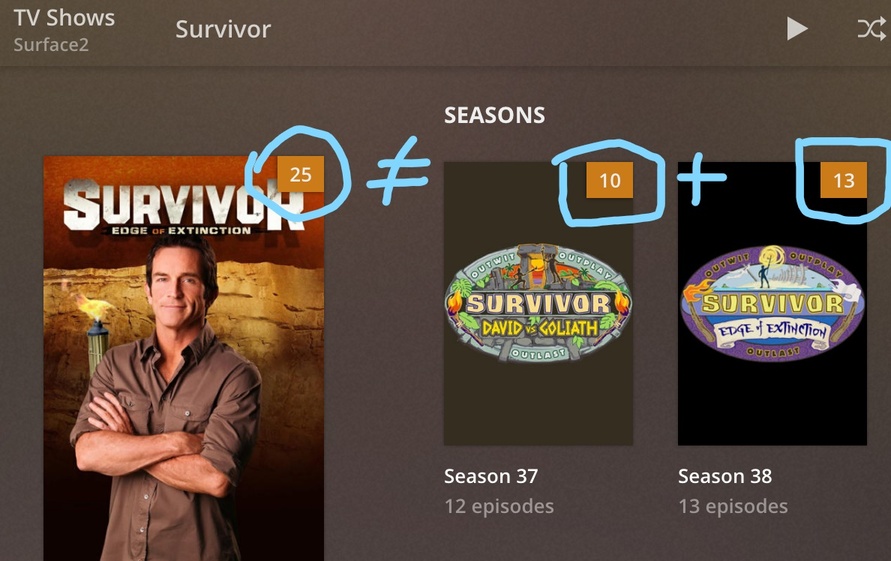Screen dimensions: 891x561
Task: Click the David vs Goliath logo
Action: [538, 303]
